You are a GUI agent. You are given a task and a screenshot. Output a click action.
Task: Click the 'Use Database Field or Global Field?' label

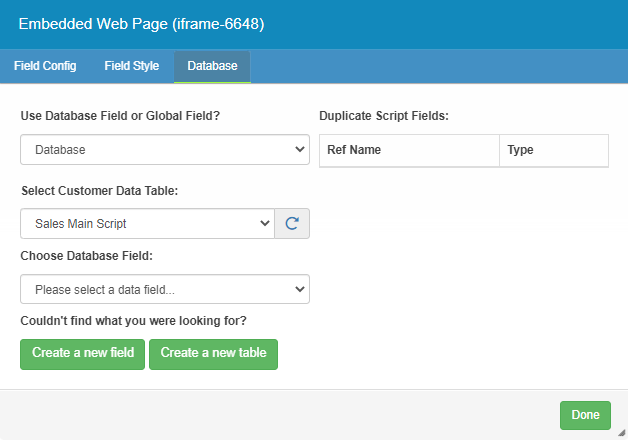click(120, 116)
